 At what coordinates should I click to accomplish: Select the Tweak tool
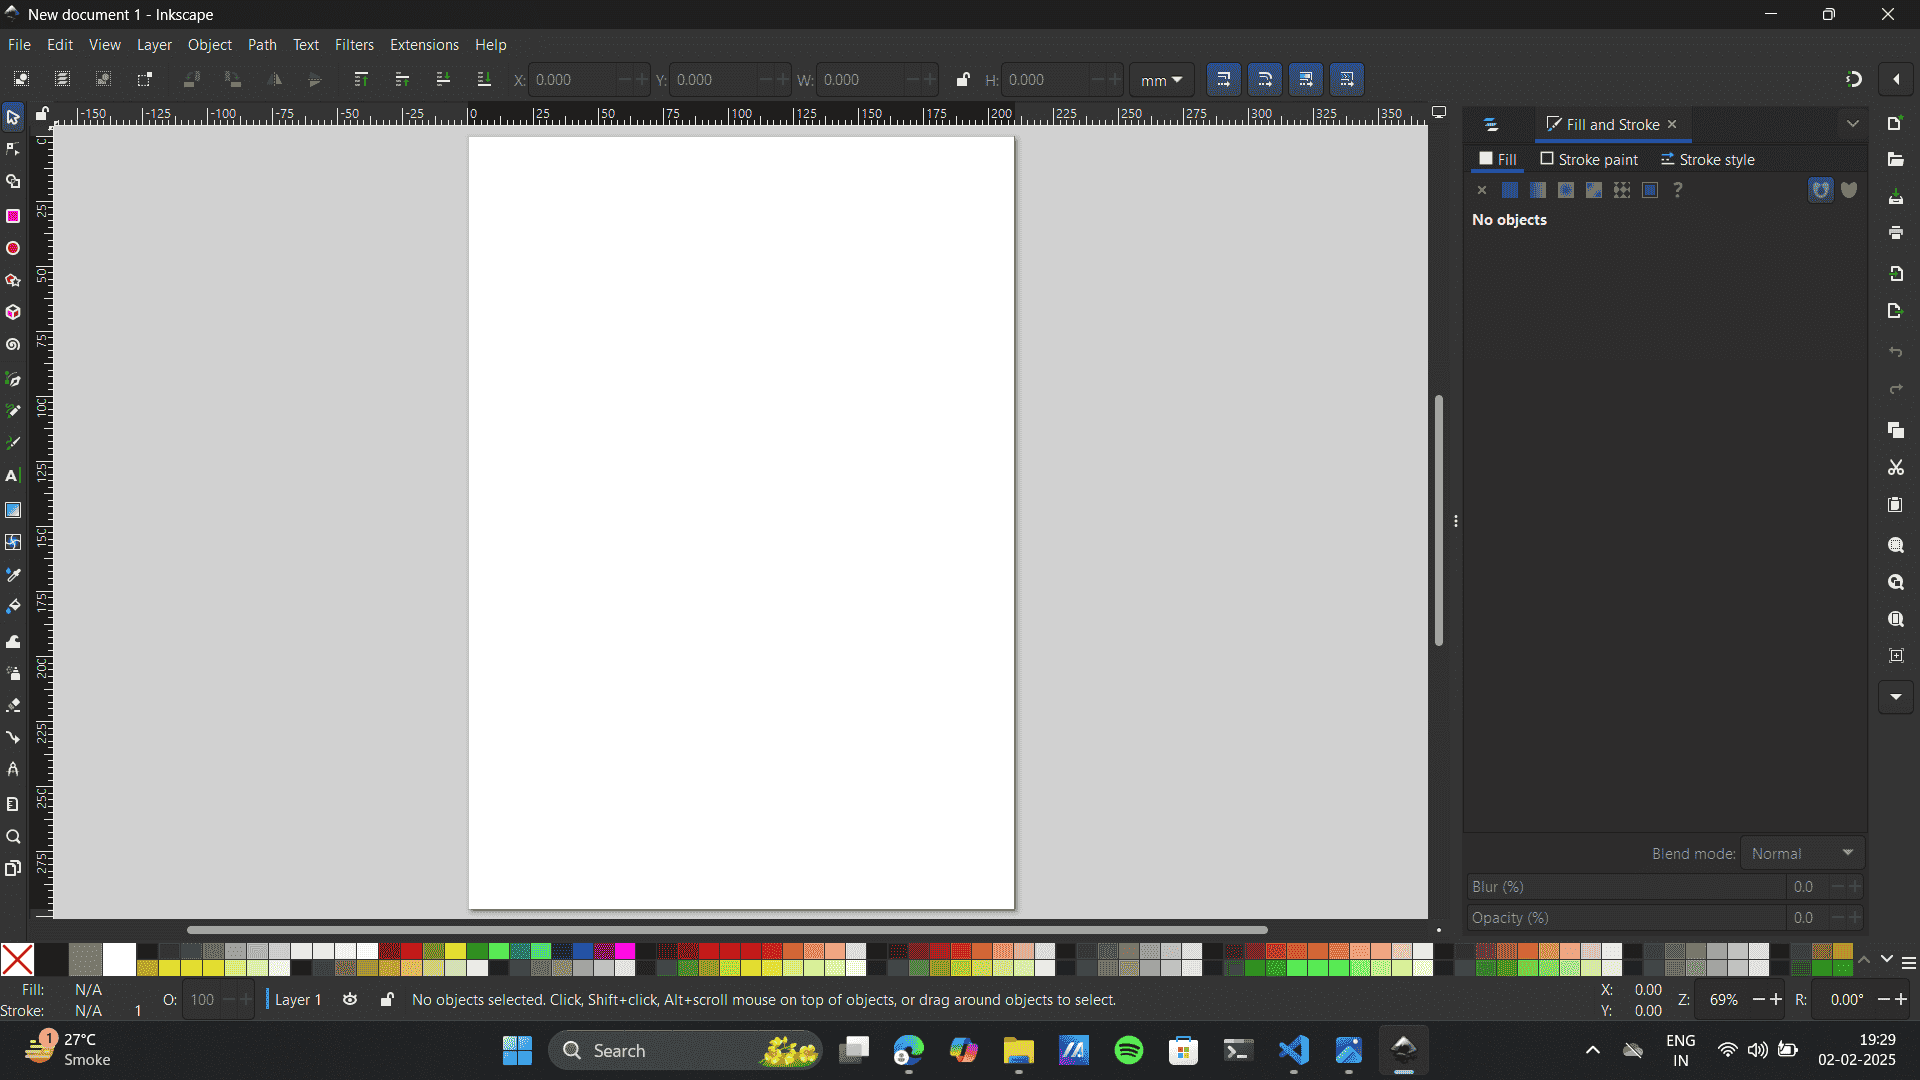point(13,641)
